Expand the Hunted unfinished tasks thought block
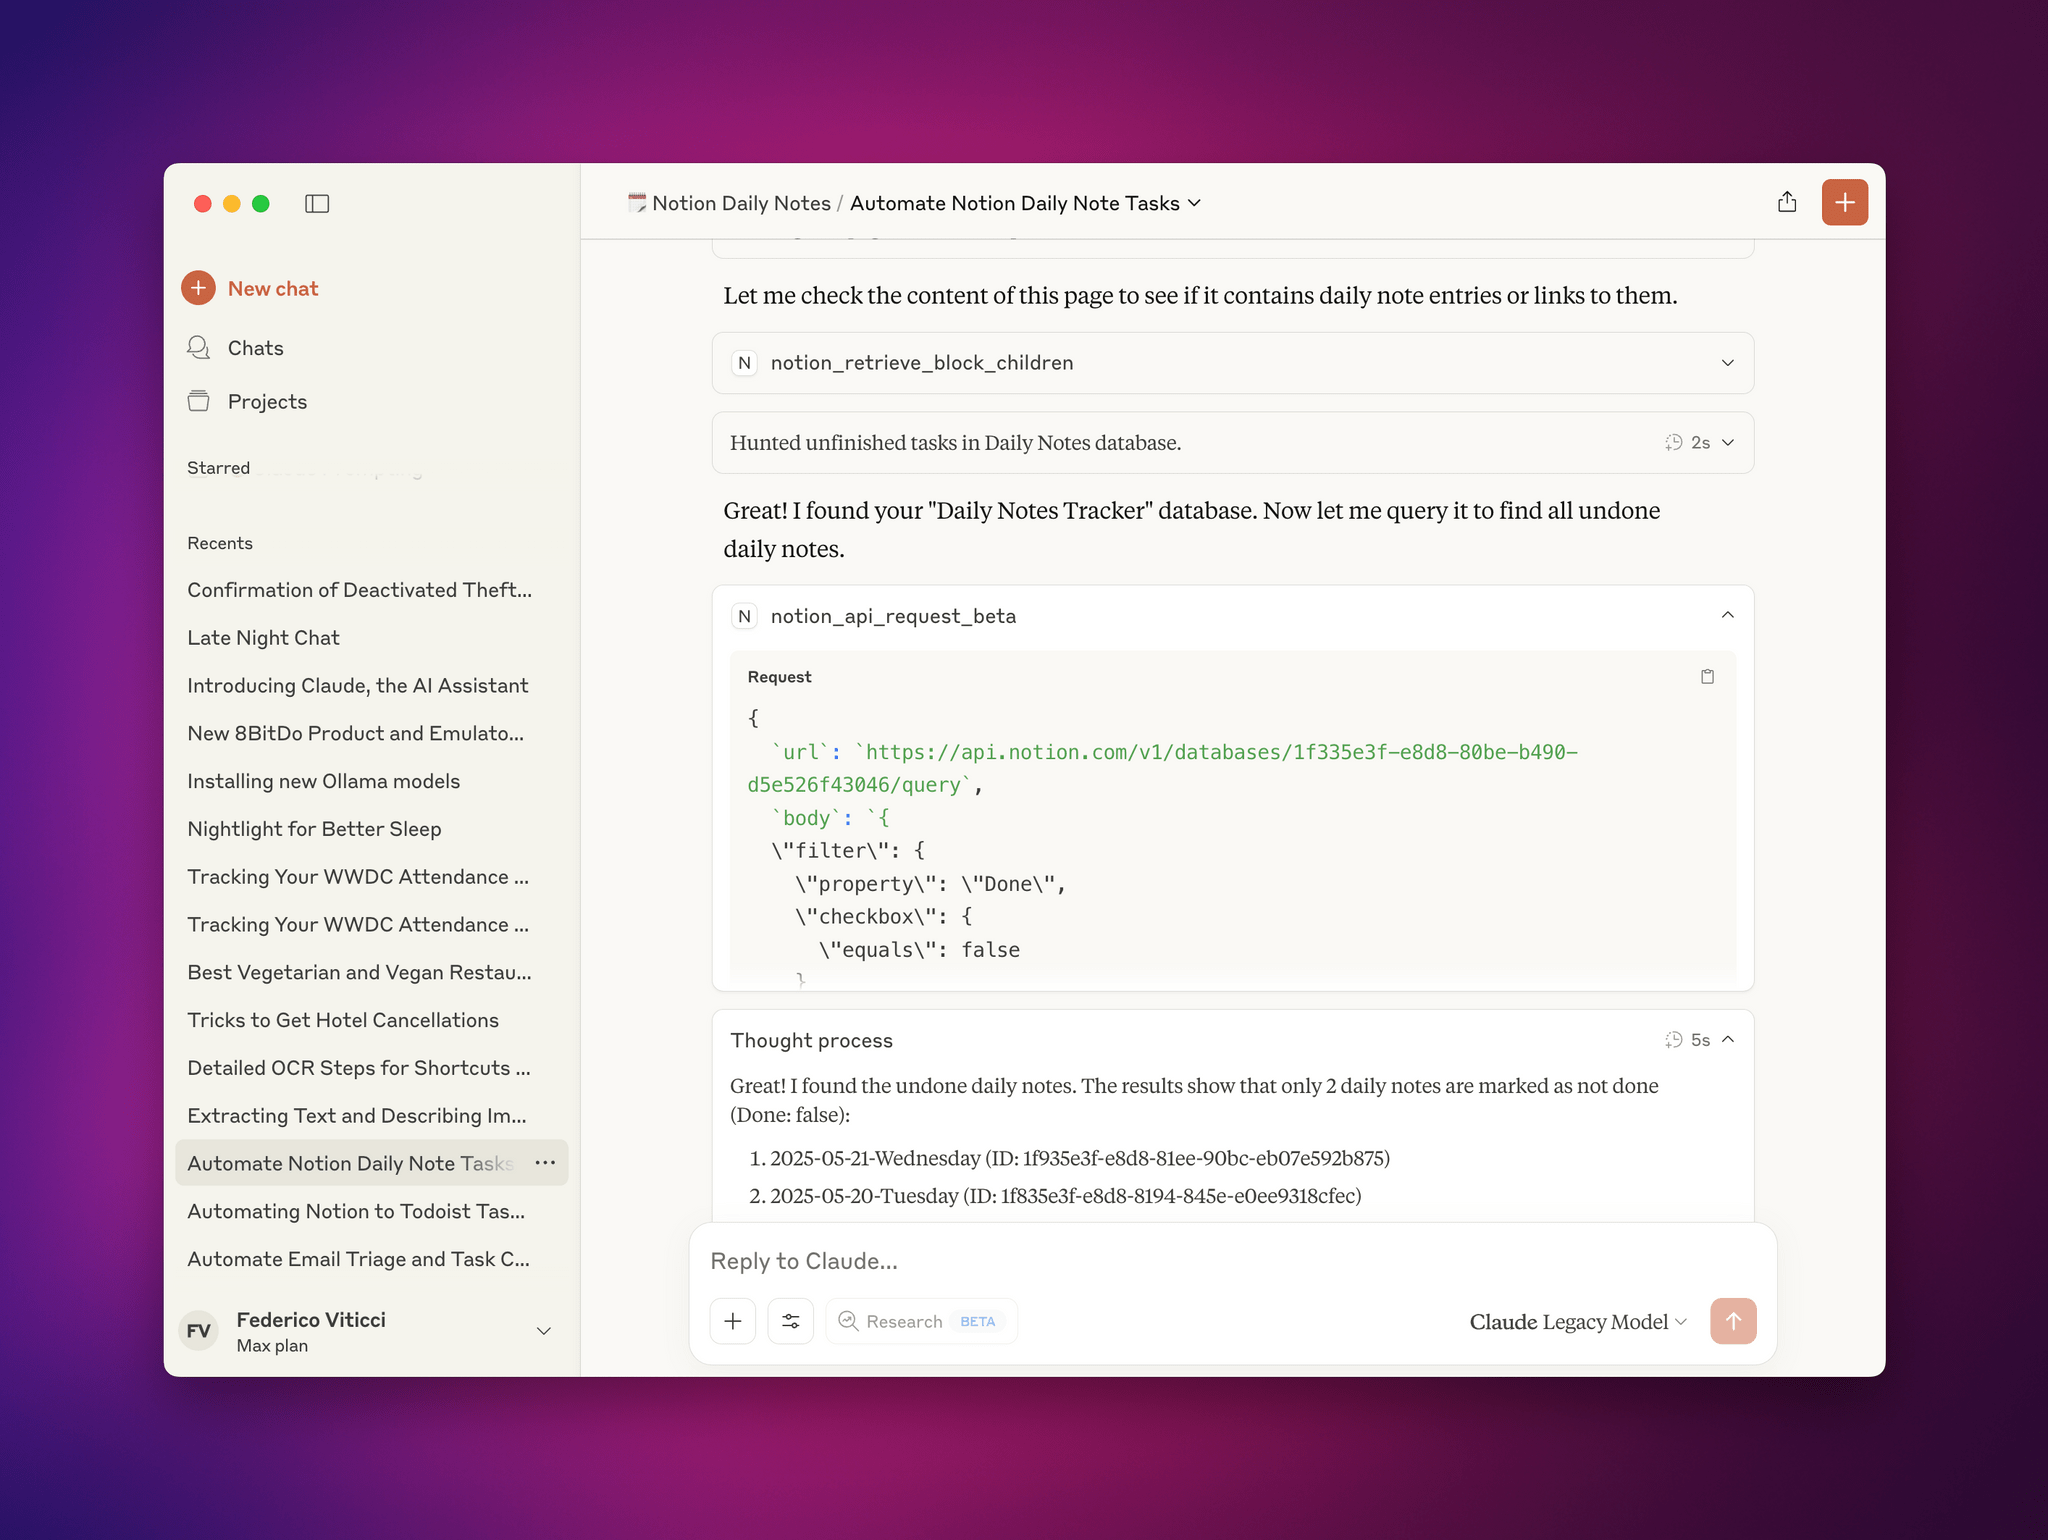 (x=1233, y=443)
